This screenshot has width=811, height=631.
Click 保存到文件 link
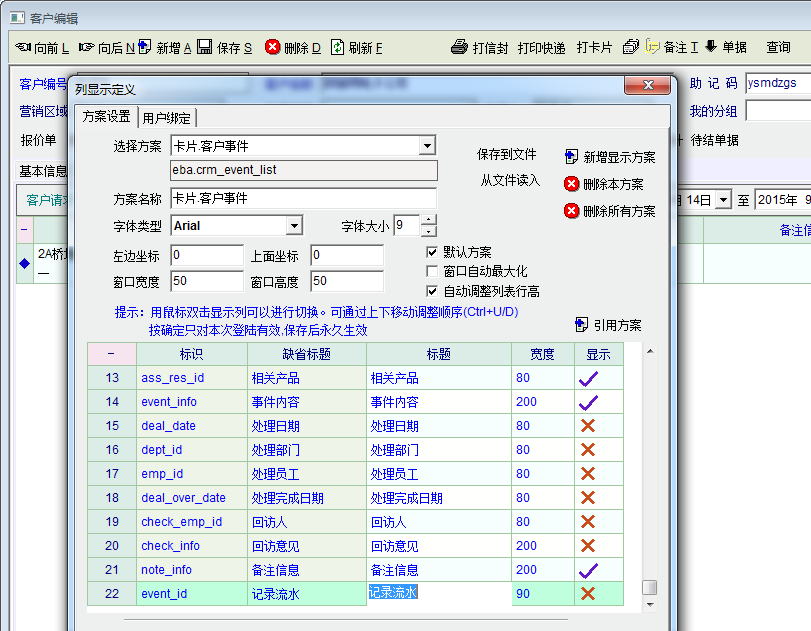coord(507,155)
